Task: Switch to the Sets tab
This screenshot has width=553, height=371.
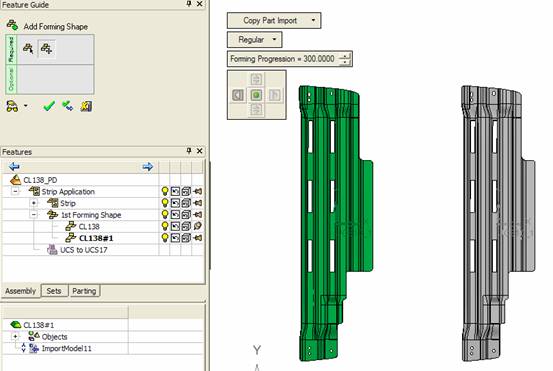Action: (x=54, y=291)
